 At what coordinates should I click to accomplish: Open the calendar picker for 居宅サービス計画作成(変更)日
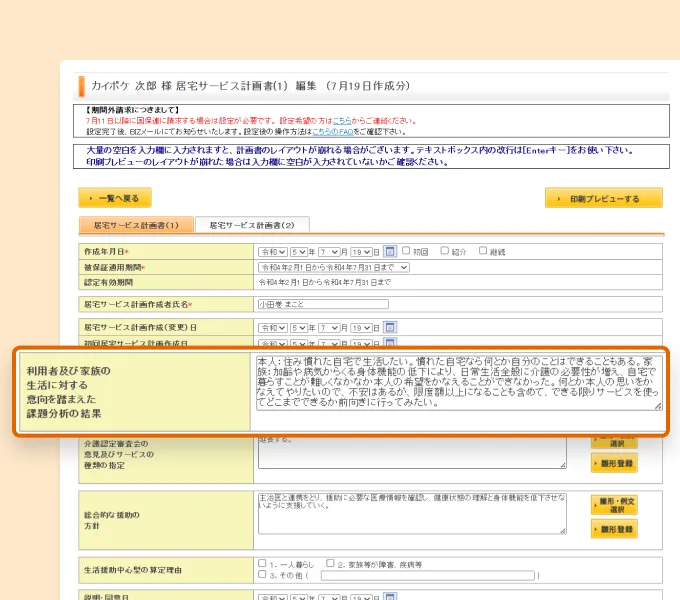[x=390, y=327]
